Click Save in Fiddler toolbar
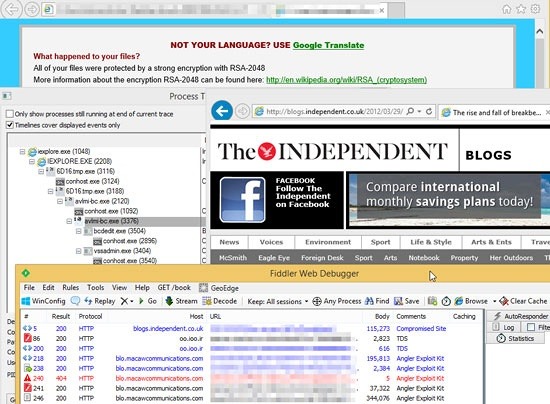Viewport: 550px width, 404px height. [407, 301]
